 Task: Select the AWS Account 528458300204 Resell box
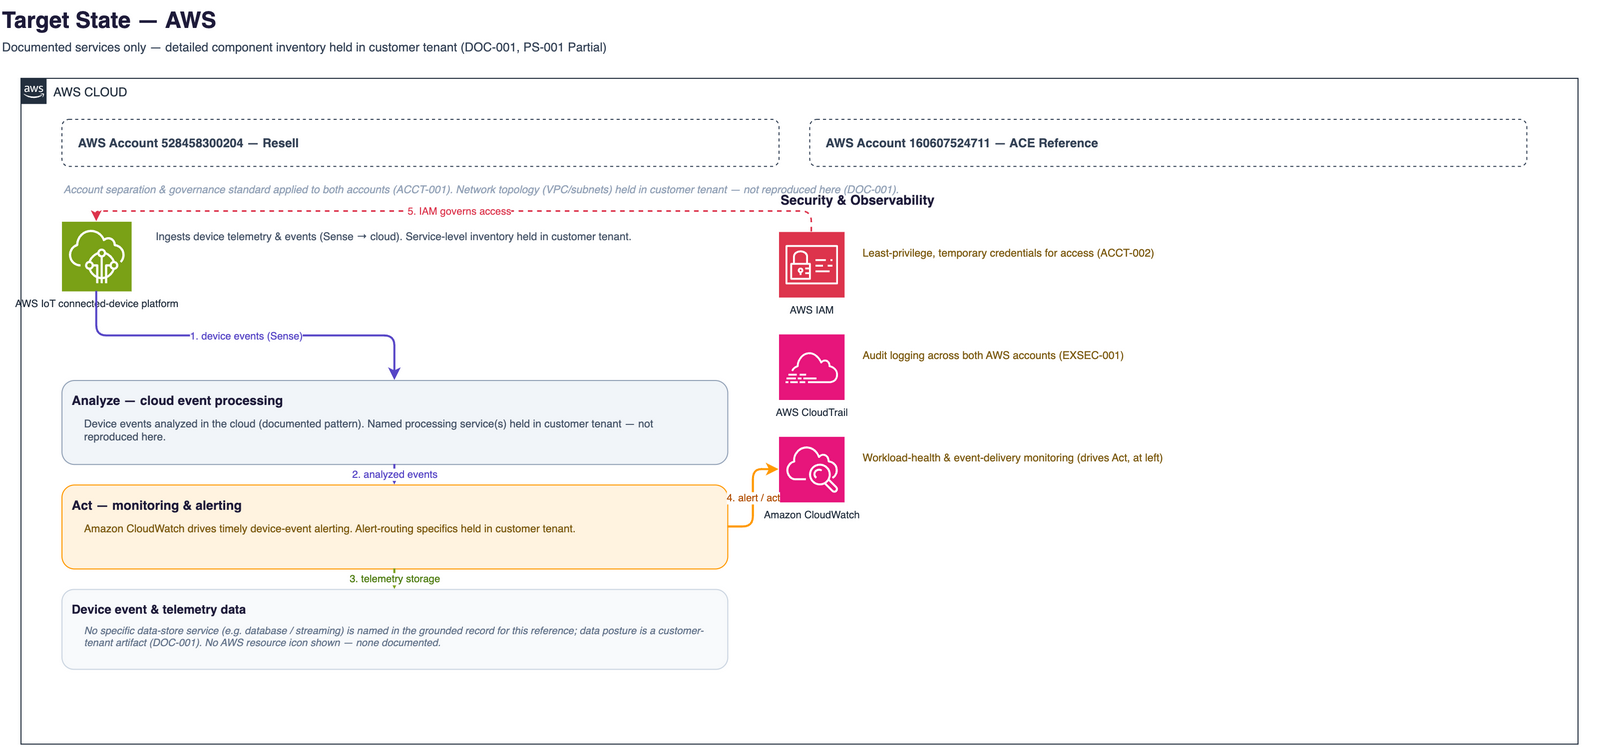[420, 143]
